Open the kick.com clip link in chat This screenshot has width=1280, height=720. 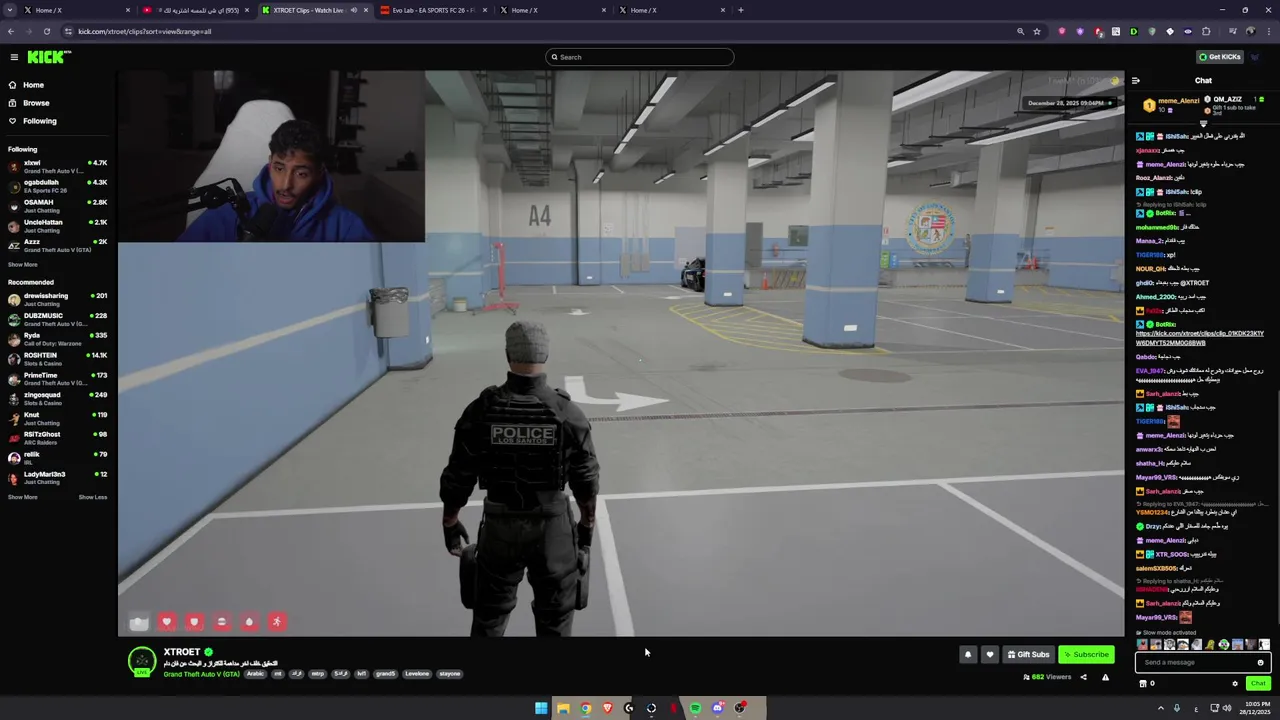pos(1200,338)
